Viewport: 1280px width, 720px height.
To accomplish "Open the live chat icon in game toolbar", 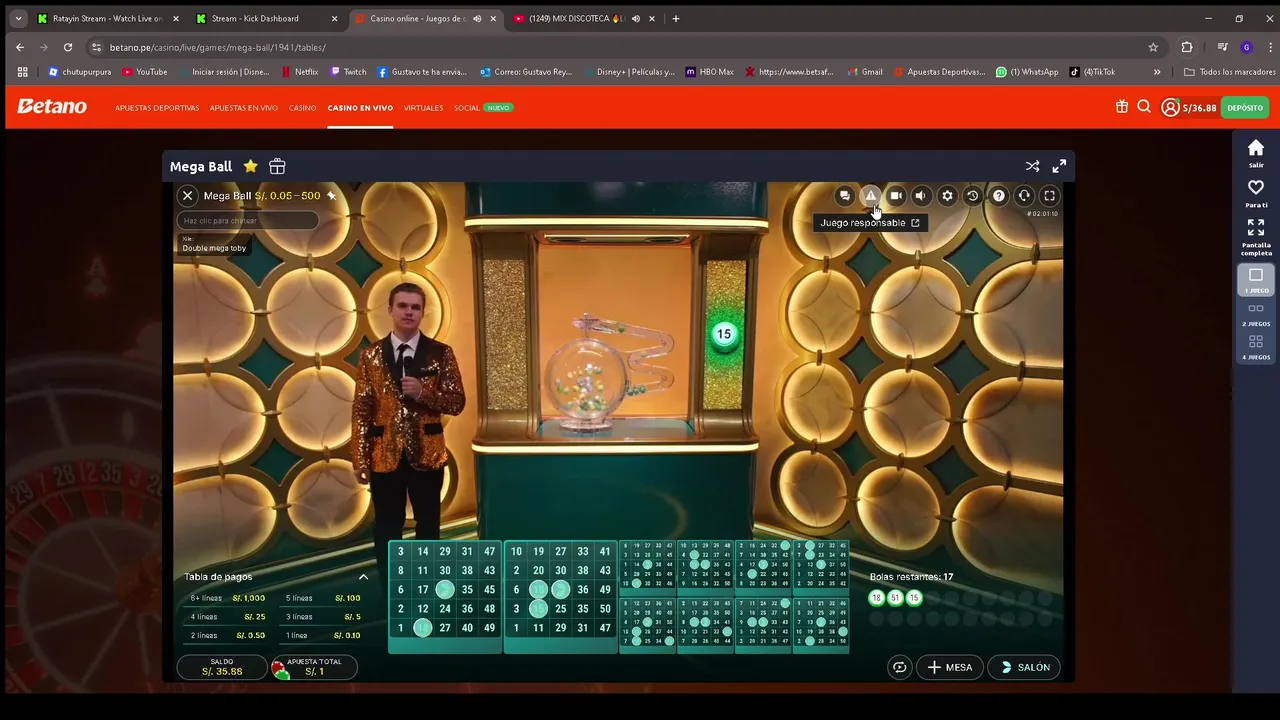I will 845,196.
